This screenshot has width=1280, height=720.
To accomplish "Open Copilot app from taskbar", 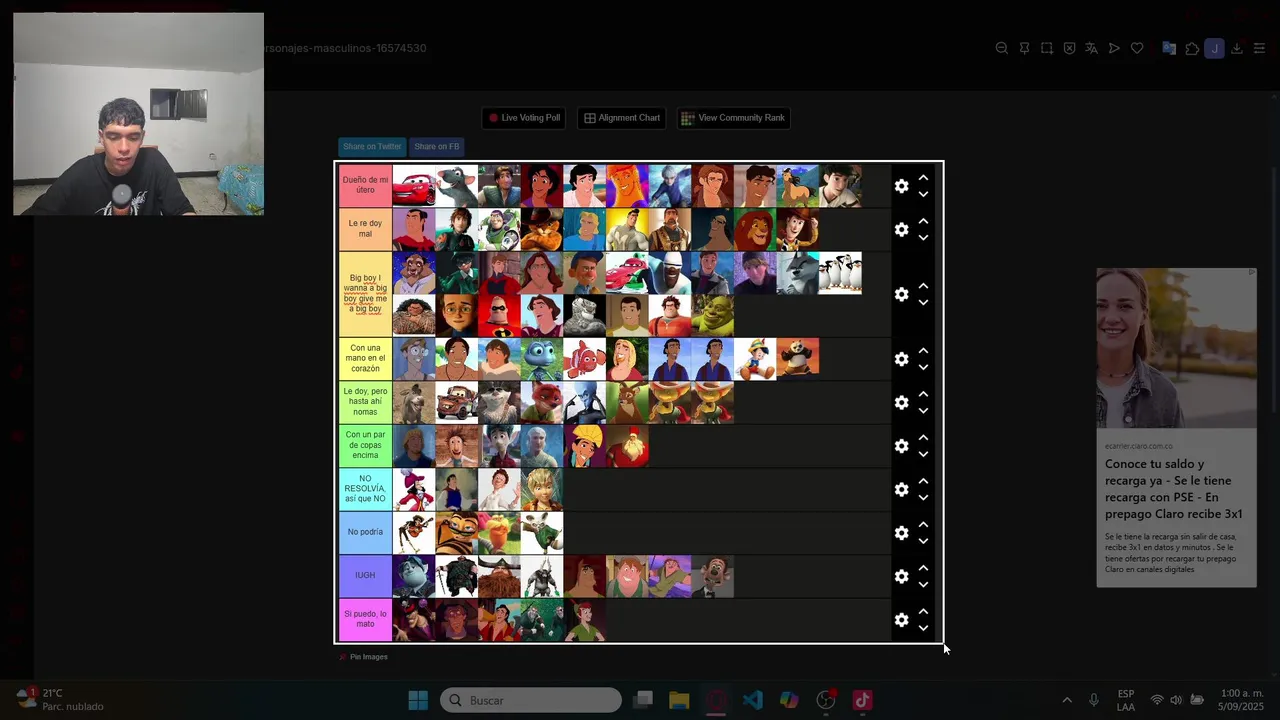I will coord(789,700).
